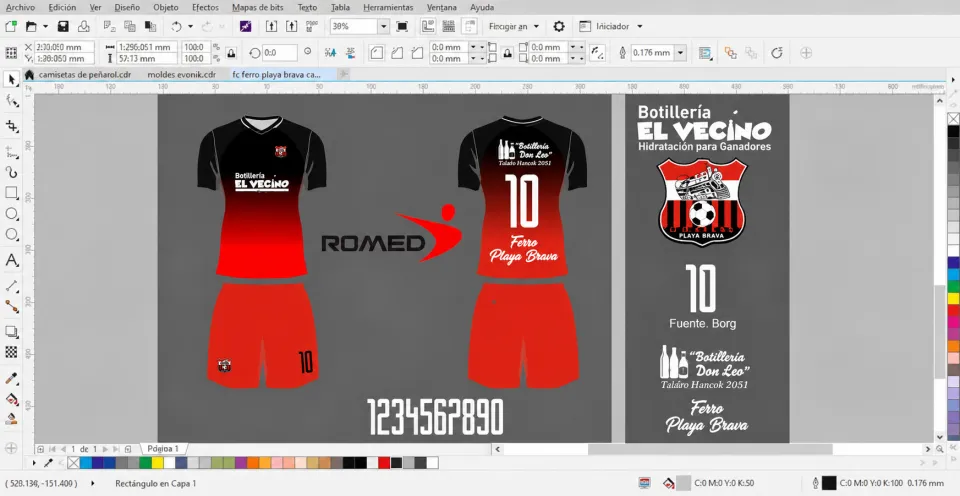Click the Mirror horizontally icon
Screen dimensions: 960x496
[x=331, y=53]
